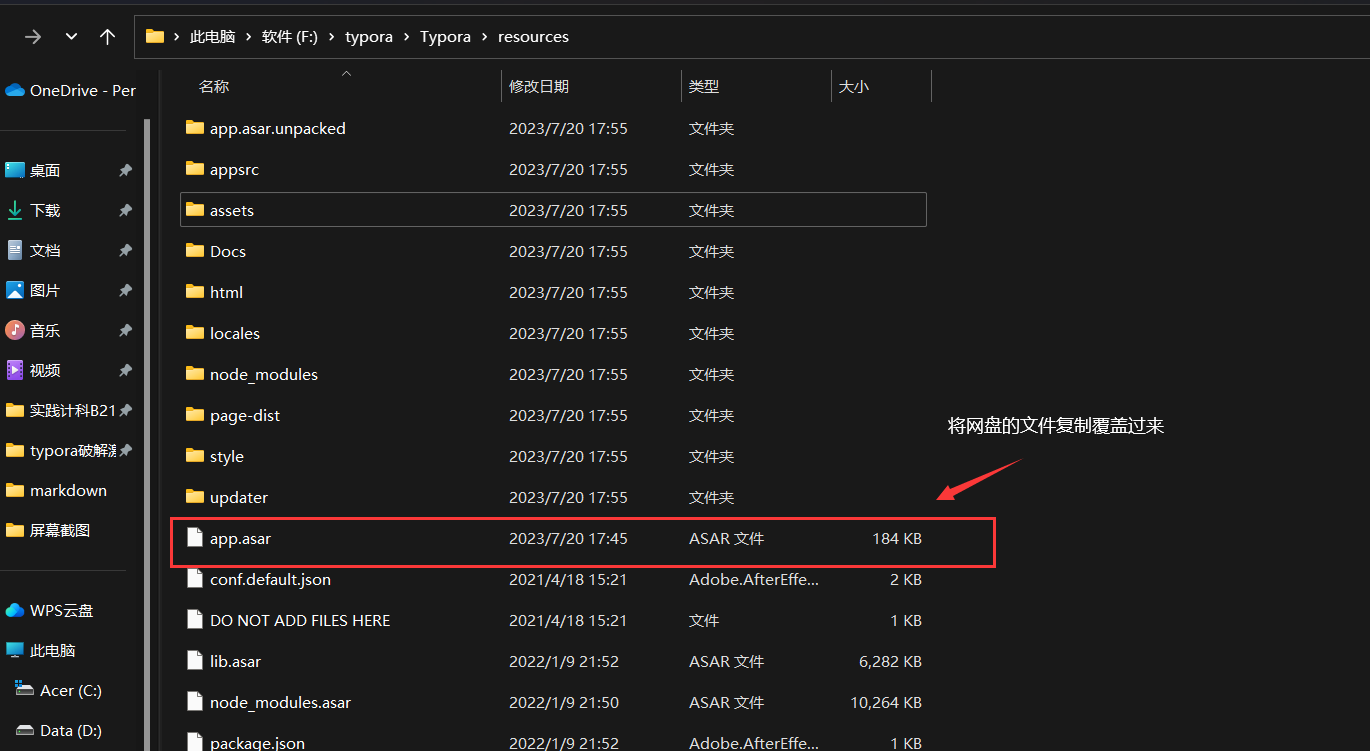Click the pin icon beside 视频
The width and height of the screenshot is (1370, 751).
125,370
